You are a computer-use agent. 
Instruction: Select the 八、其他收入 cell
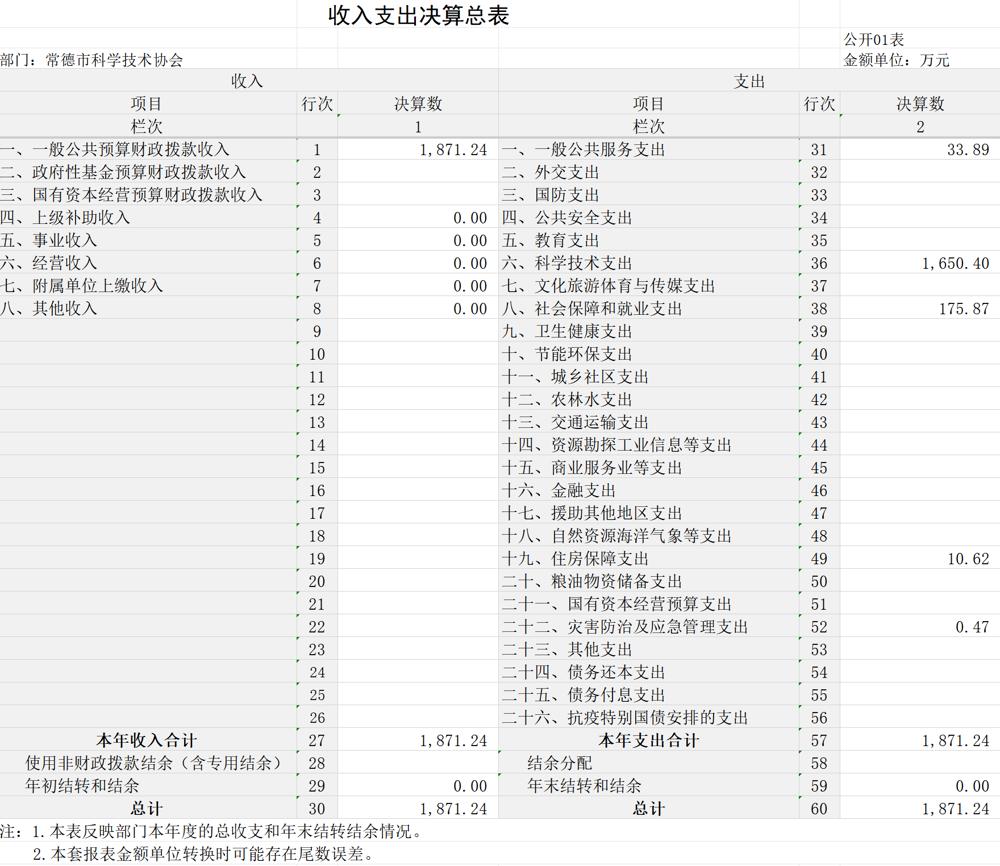pos(148,309)
